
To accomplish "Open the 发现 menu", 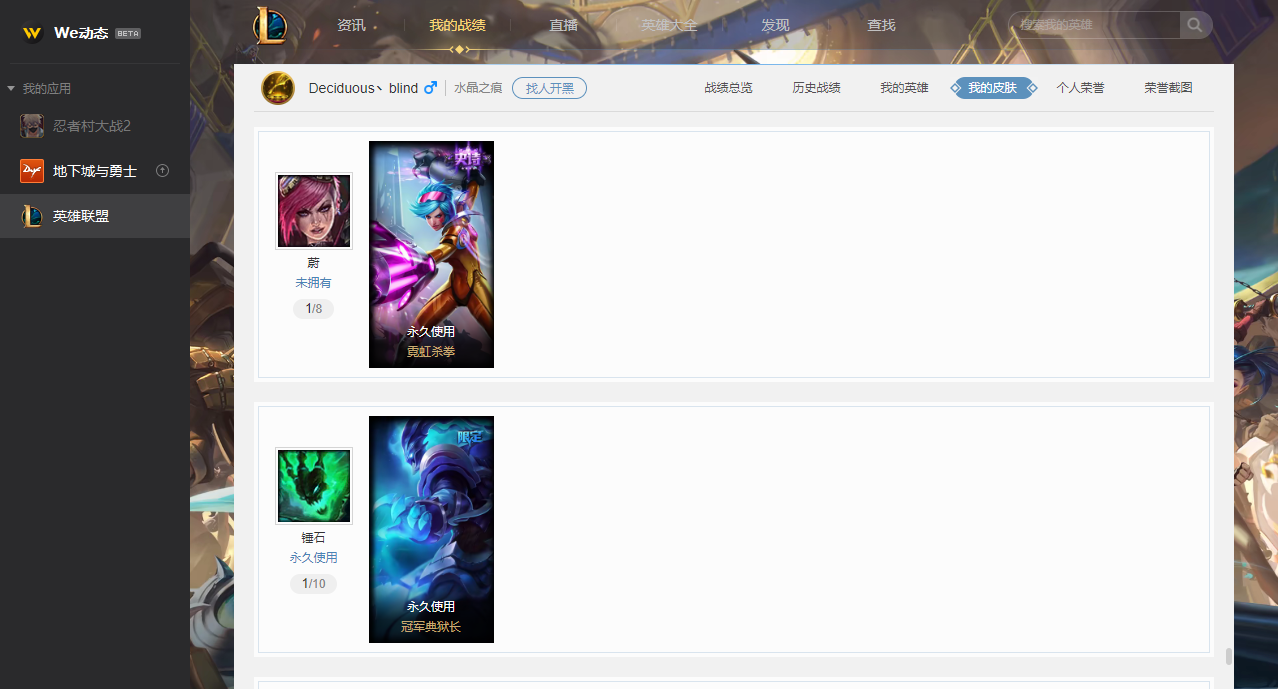I will click(775, 25).
